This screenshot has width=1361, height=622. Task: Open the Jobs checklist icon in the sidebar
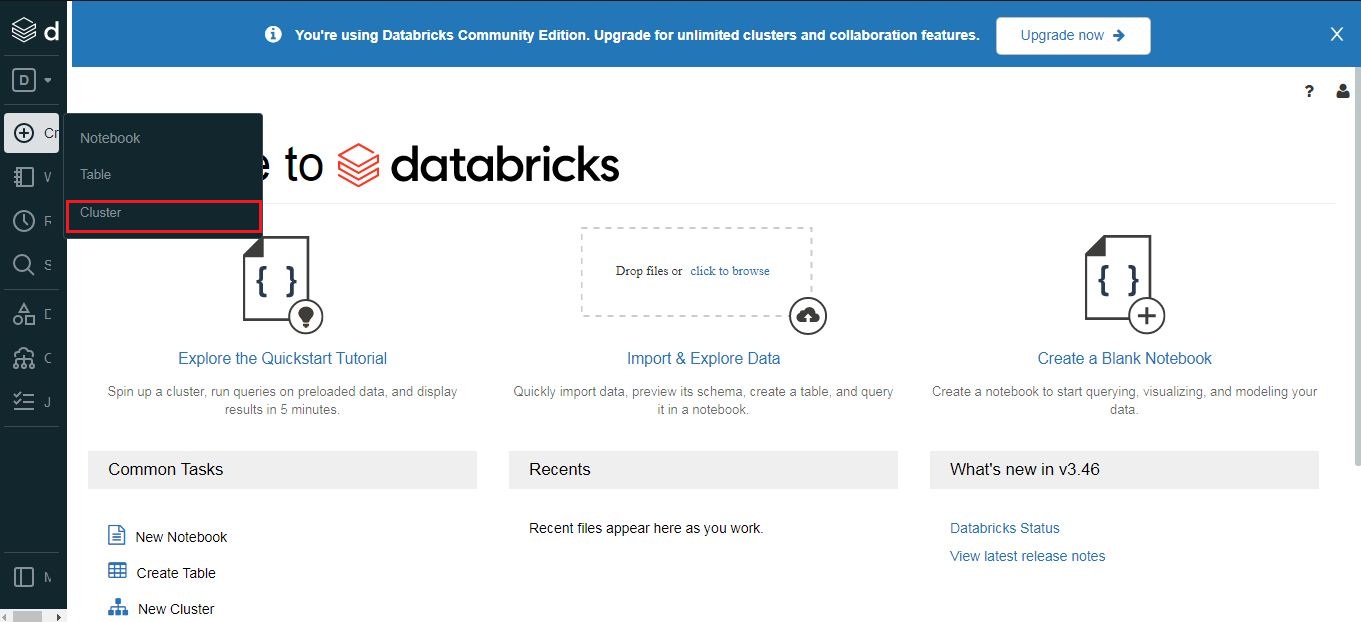coord(24,401)
